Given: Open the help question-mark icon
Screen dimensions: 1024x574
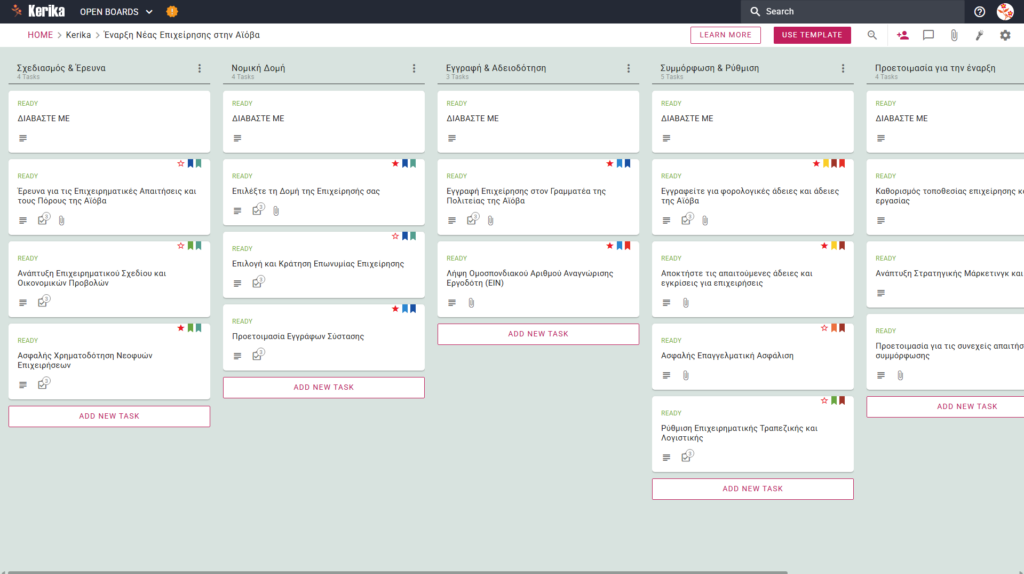Looking at the screenshot, I should [x=979, y=11].
